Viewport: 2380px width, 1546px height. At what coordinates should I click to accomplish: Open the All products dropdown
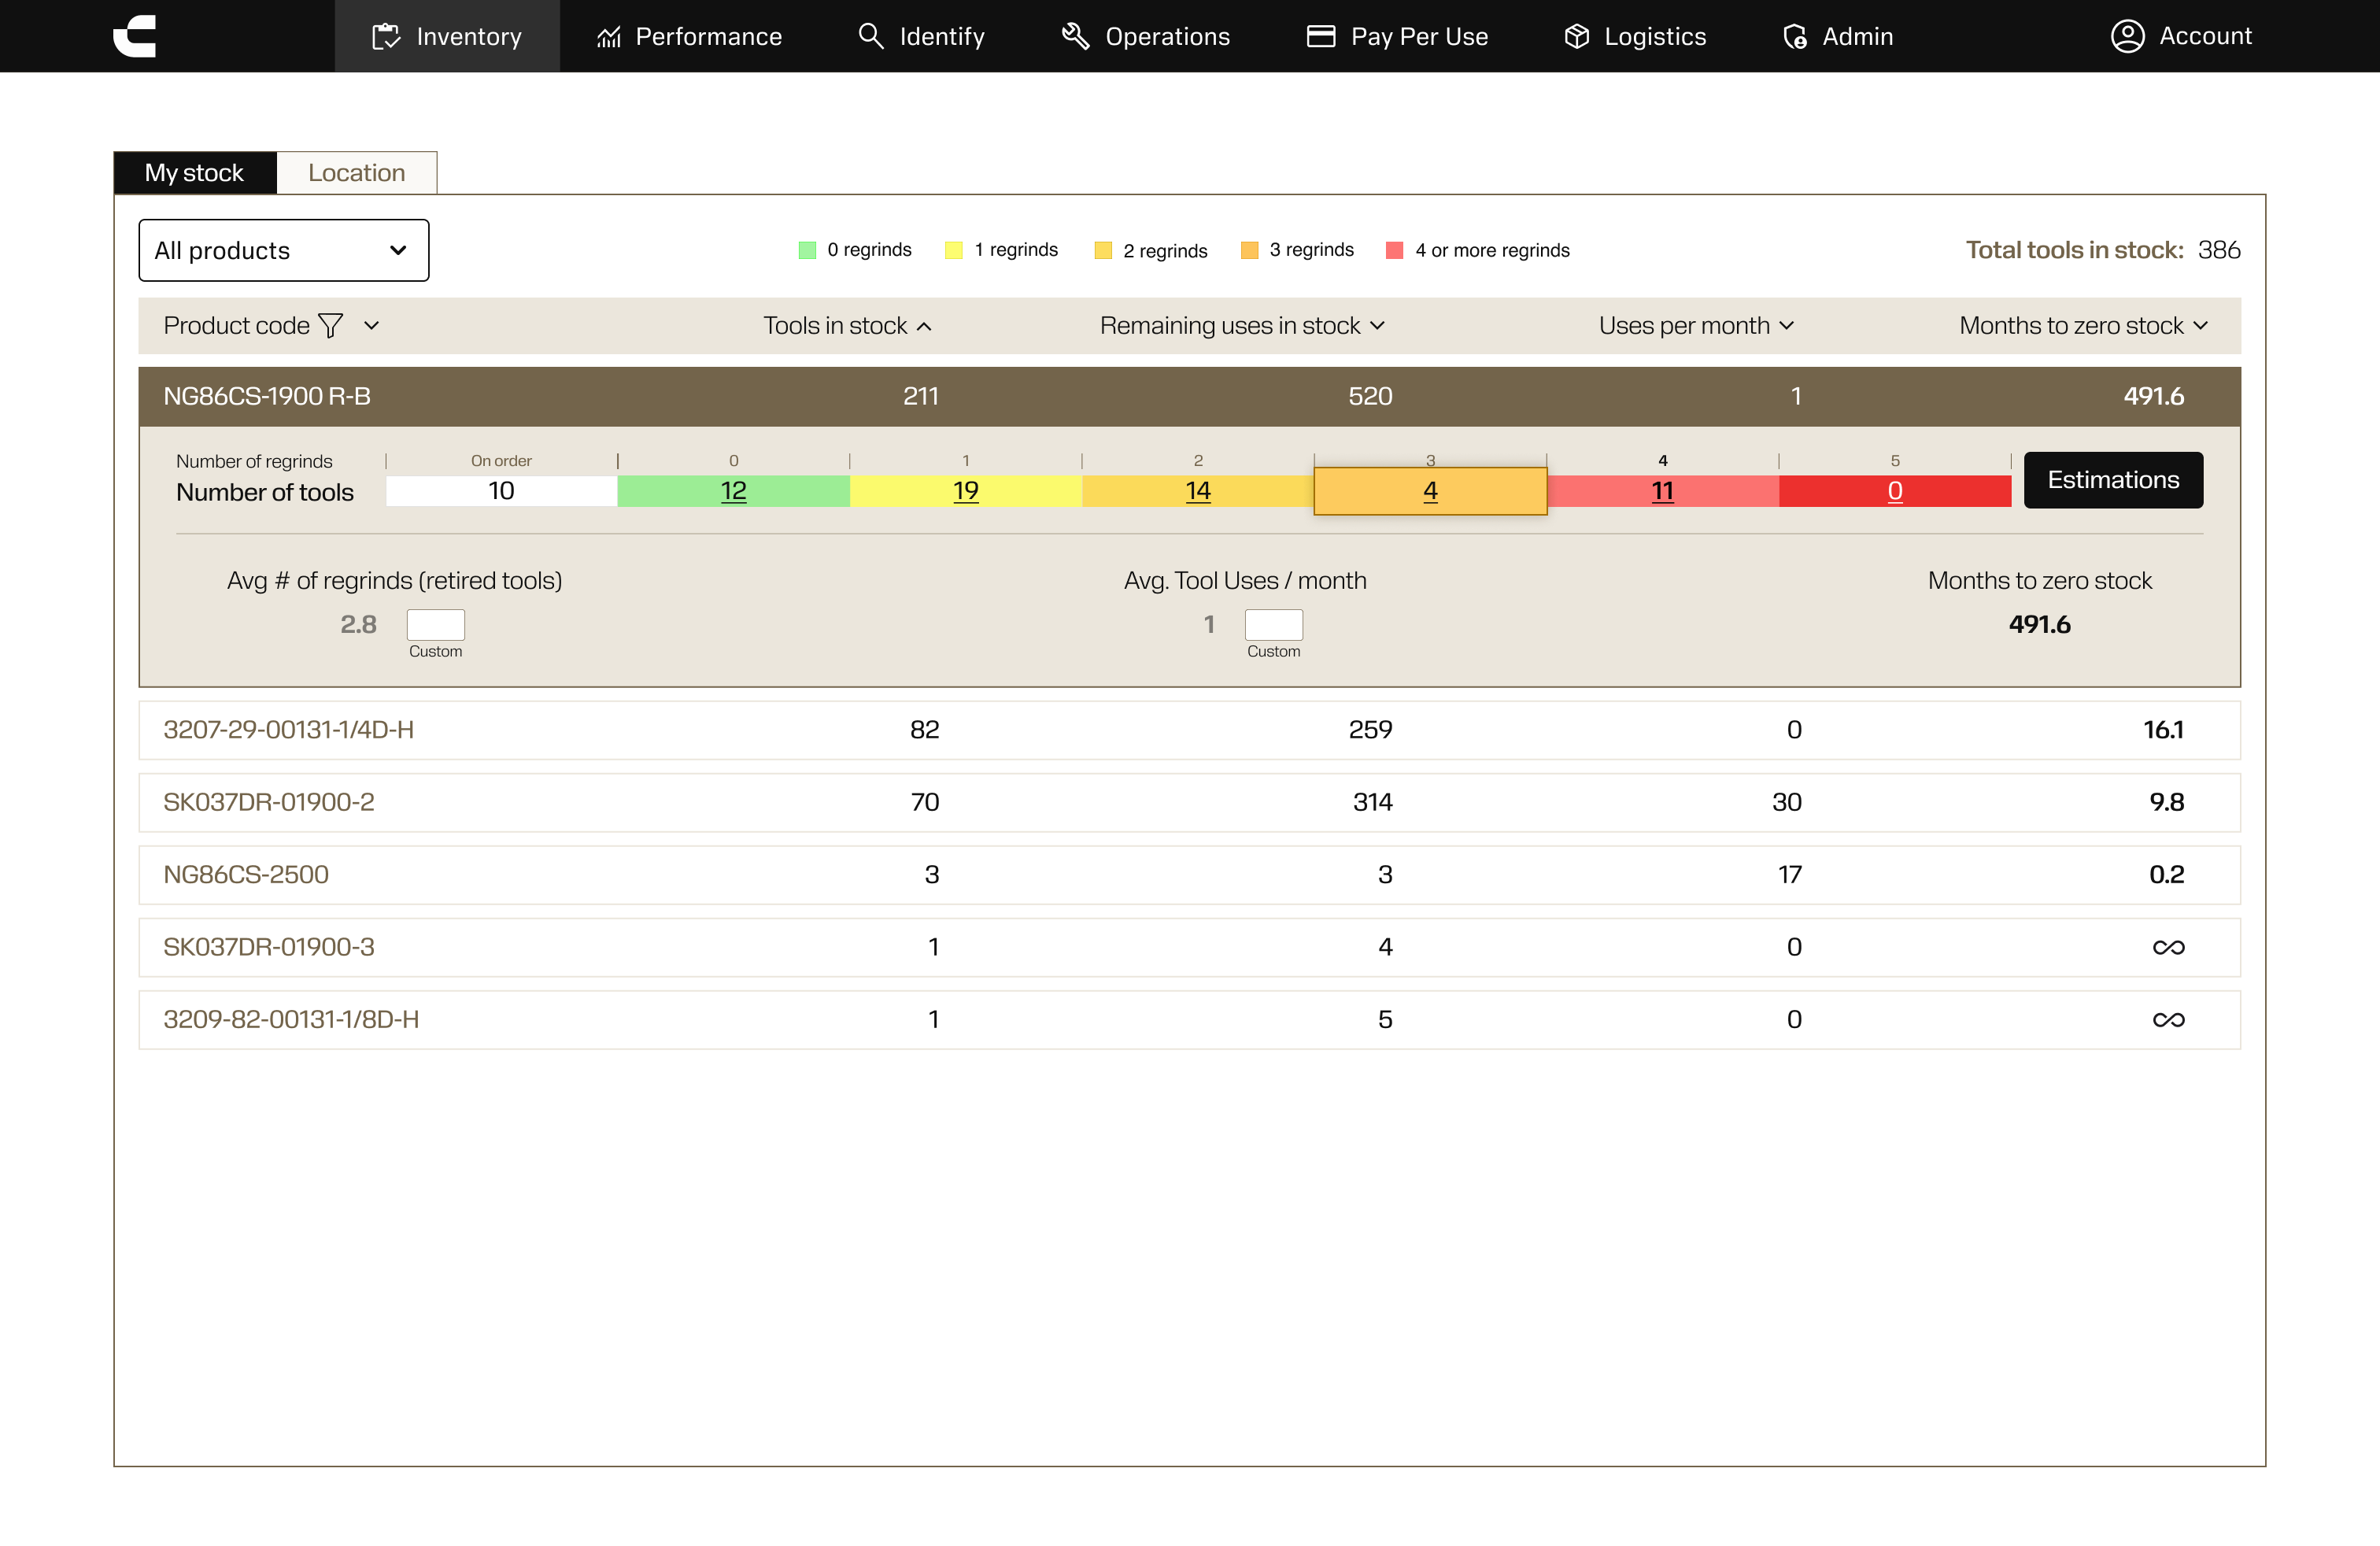(x=283, y=250)
